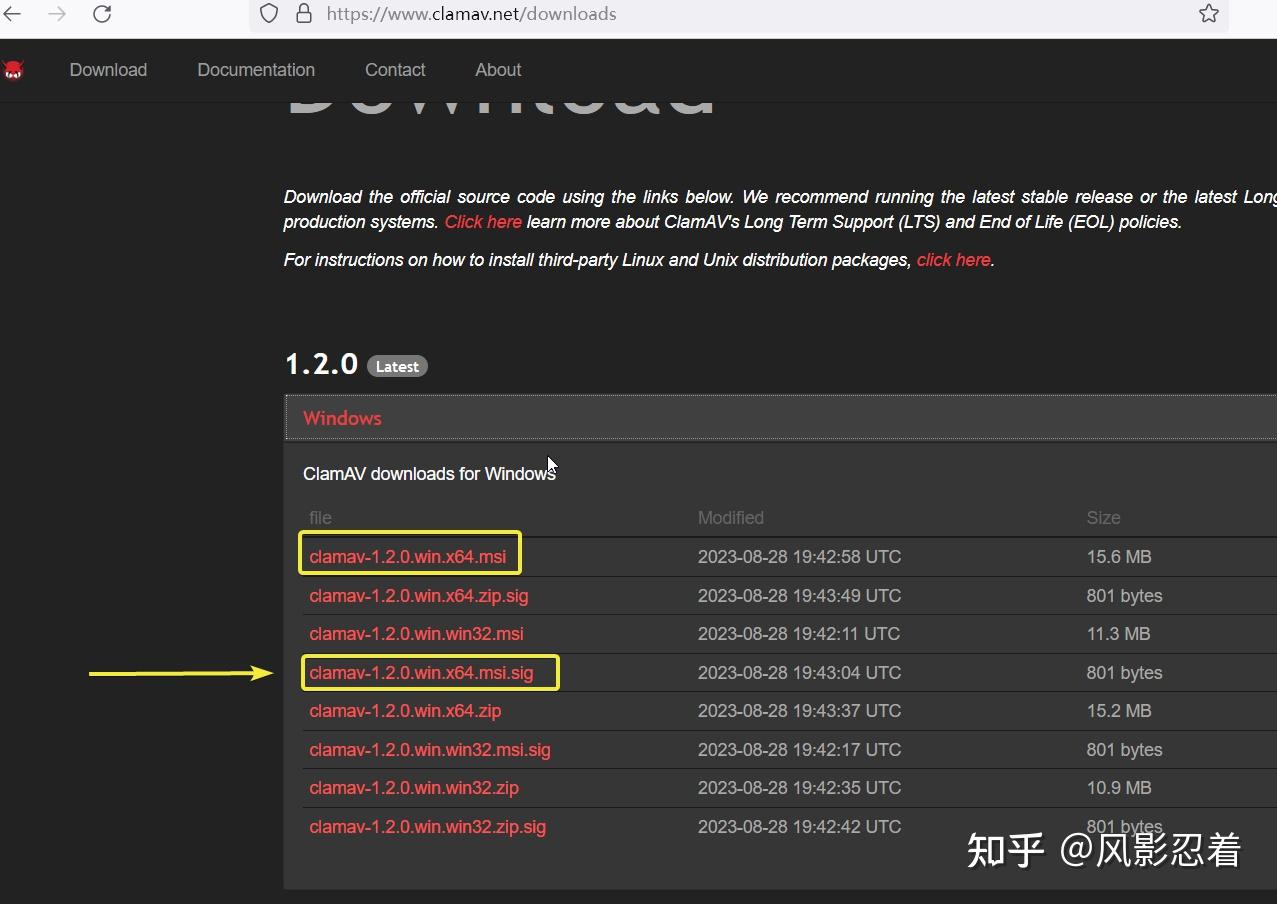This screenshot has height=904, width=1277.
Task: Download clamav-1.2.0.win.x64.zip
Action: 405,711
